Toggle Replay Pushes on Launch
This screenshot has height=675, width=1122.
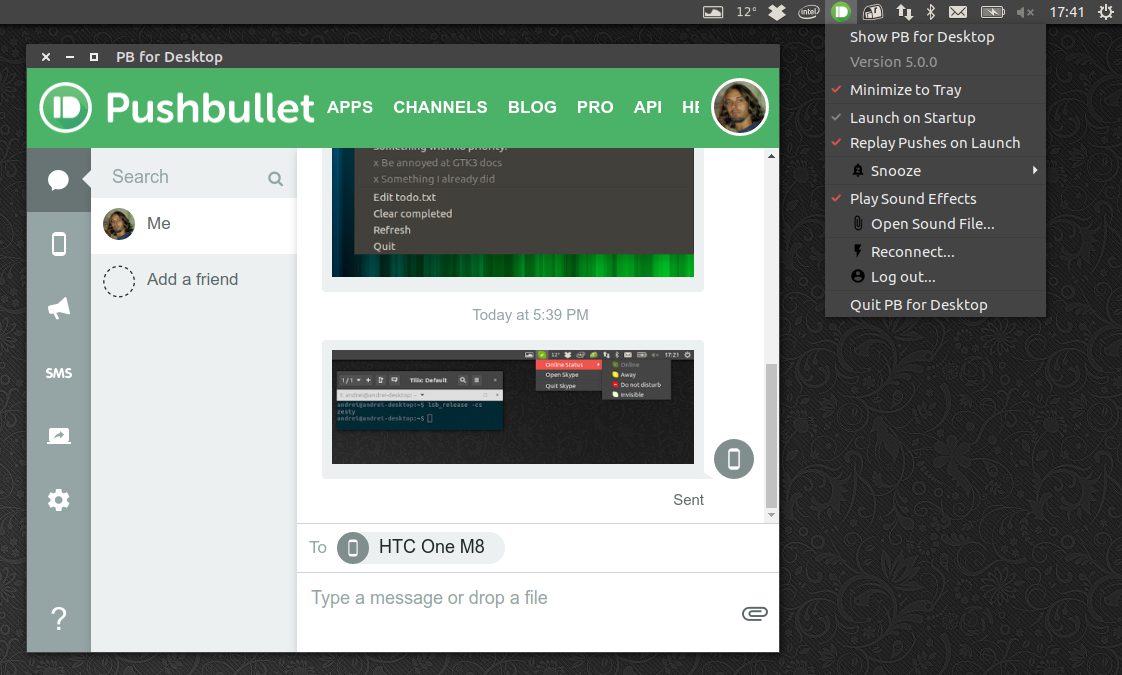[x=935, y=143]
